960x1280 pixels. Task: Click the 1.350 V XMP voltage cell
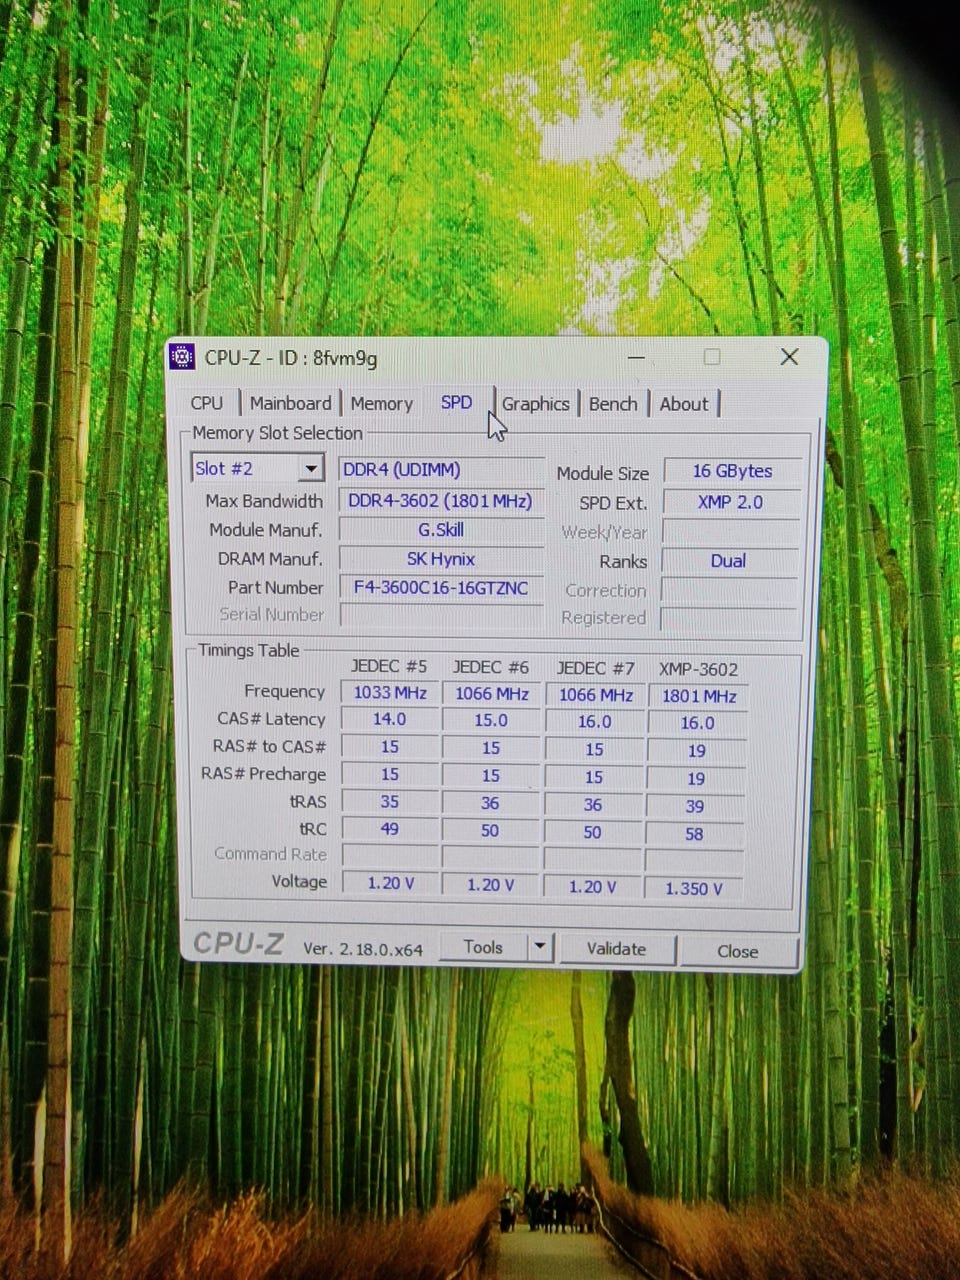pyautogui.click(x=694, y=888)
